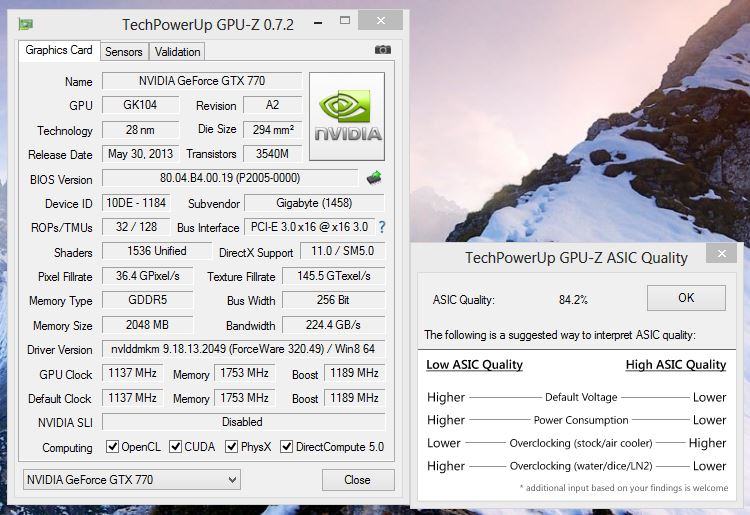Switch to the Validation tab

coord(177,52)
